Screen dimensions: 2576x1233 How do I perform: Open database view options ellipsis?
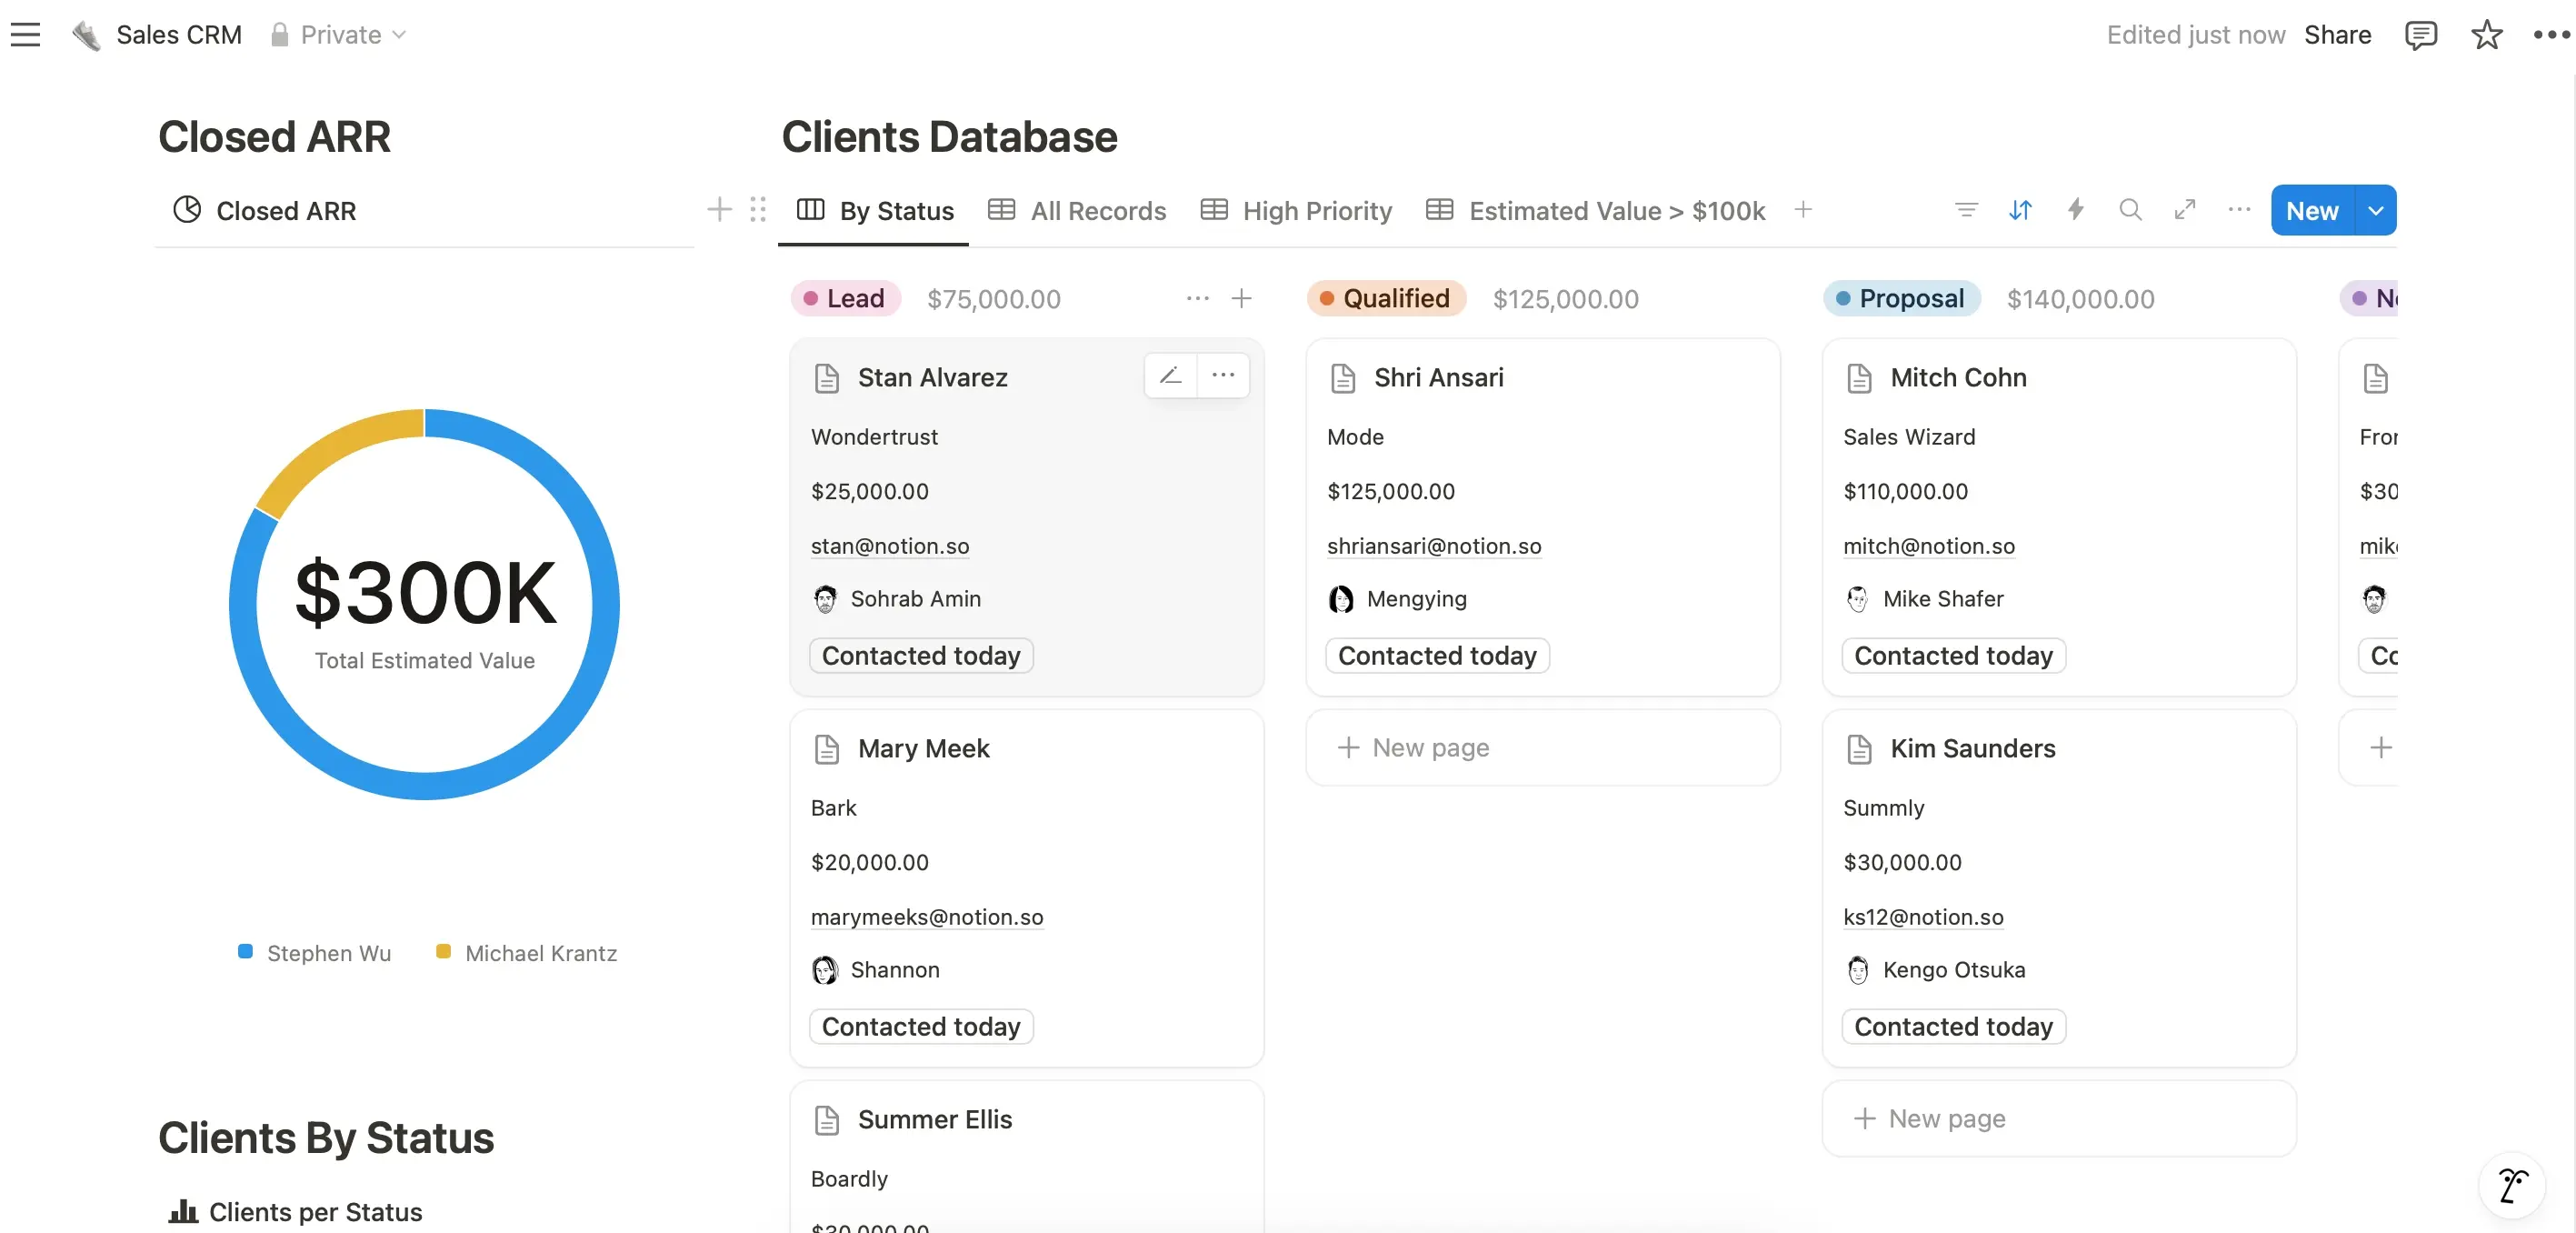[x=2239, y=210]
